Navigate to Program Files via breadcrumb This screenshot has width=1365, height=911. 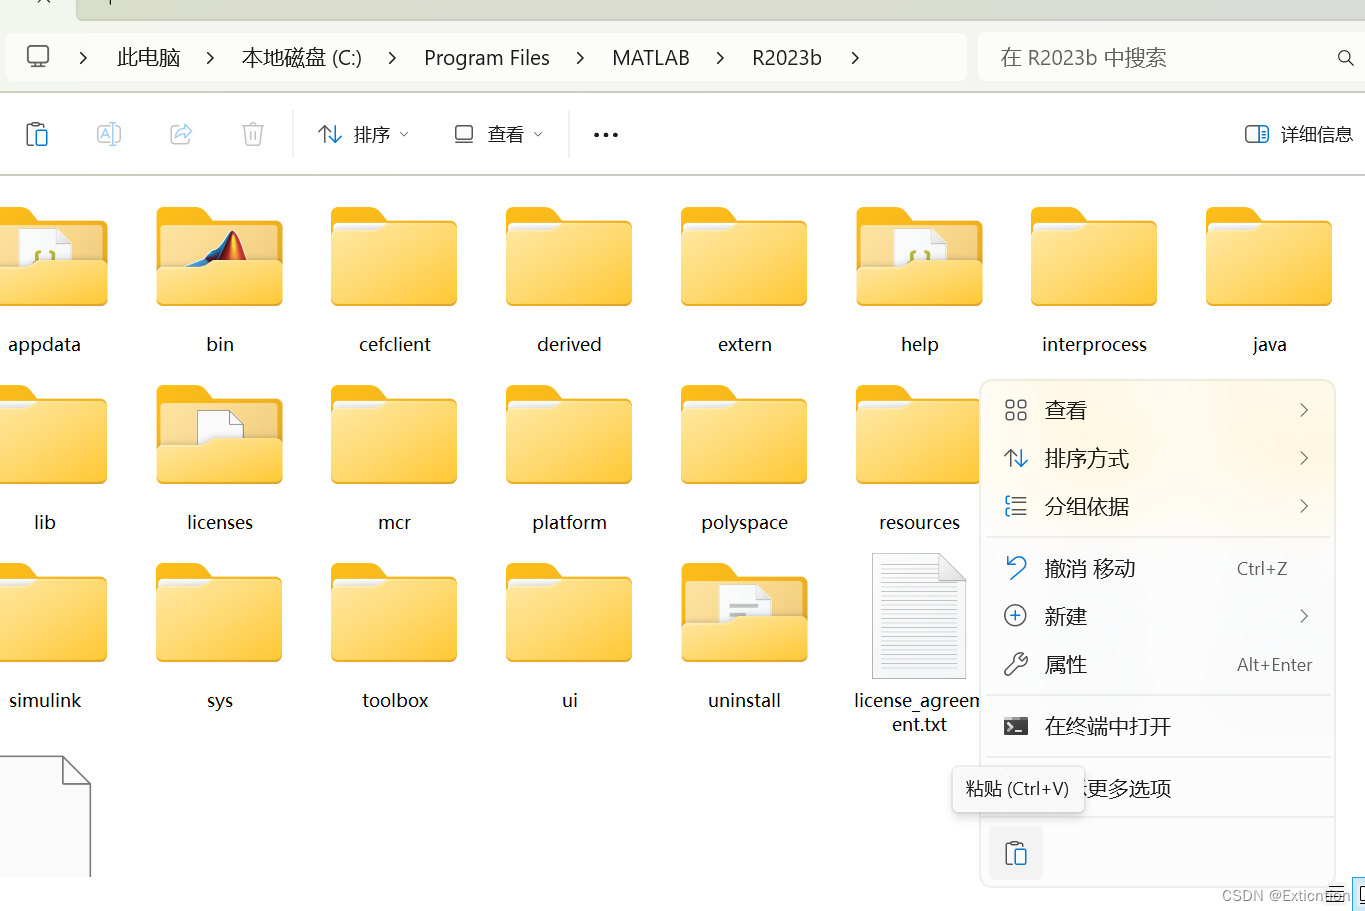tap(487, 57)
